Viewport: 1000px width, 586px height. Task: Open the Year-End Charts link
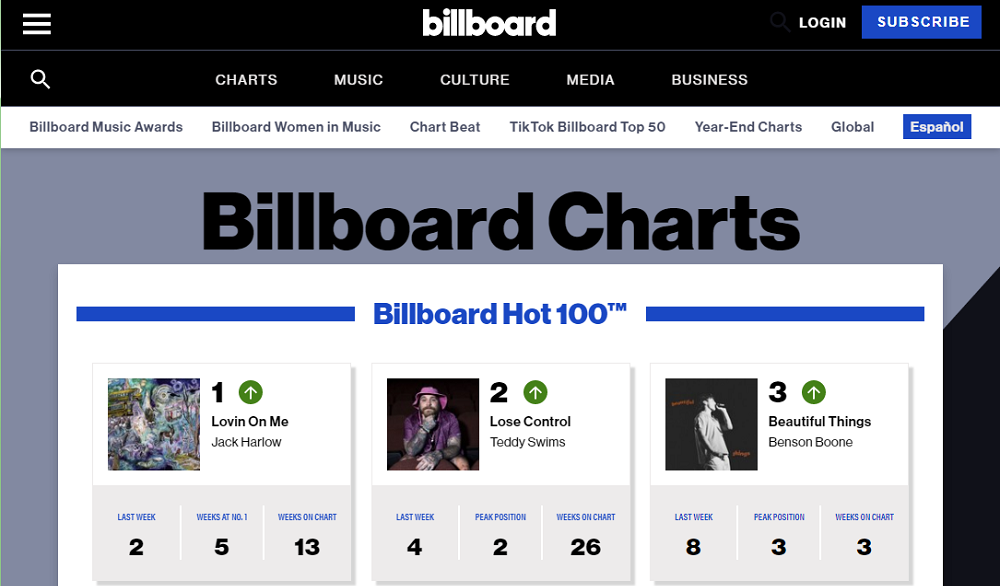click(x=748, y=127)
